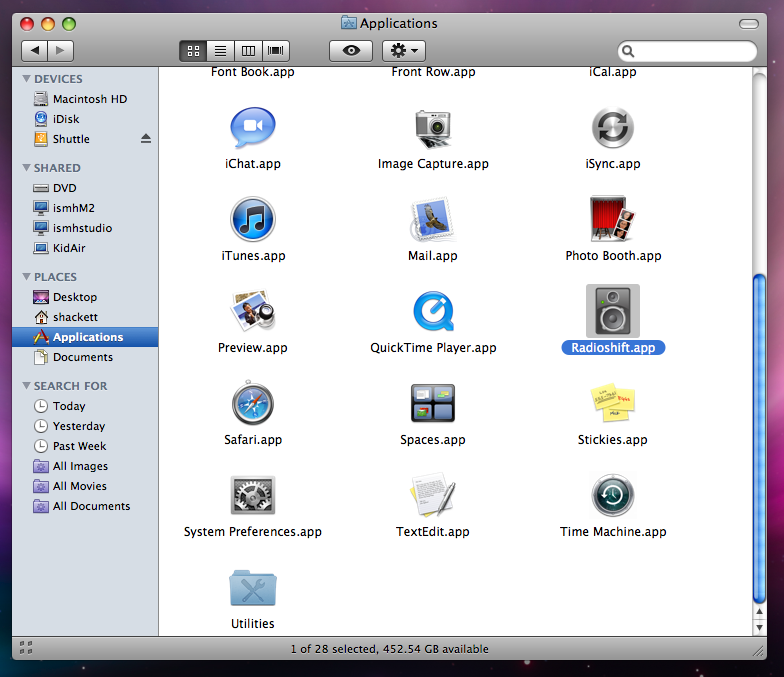The height and width of the screenshot is (677, 784).
Task: Connect to ismhM2 shared computer
Action: [85, 208]
